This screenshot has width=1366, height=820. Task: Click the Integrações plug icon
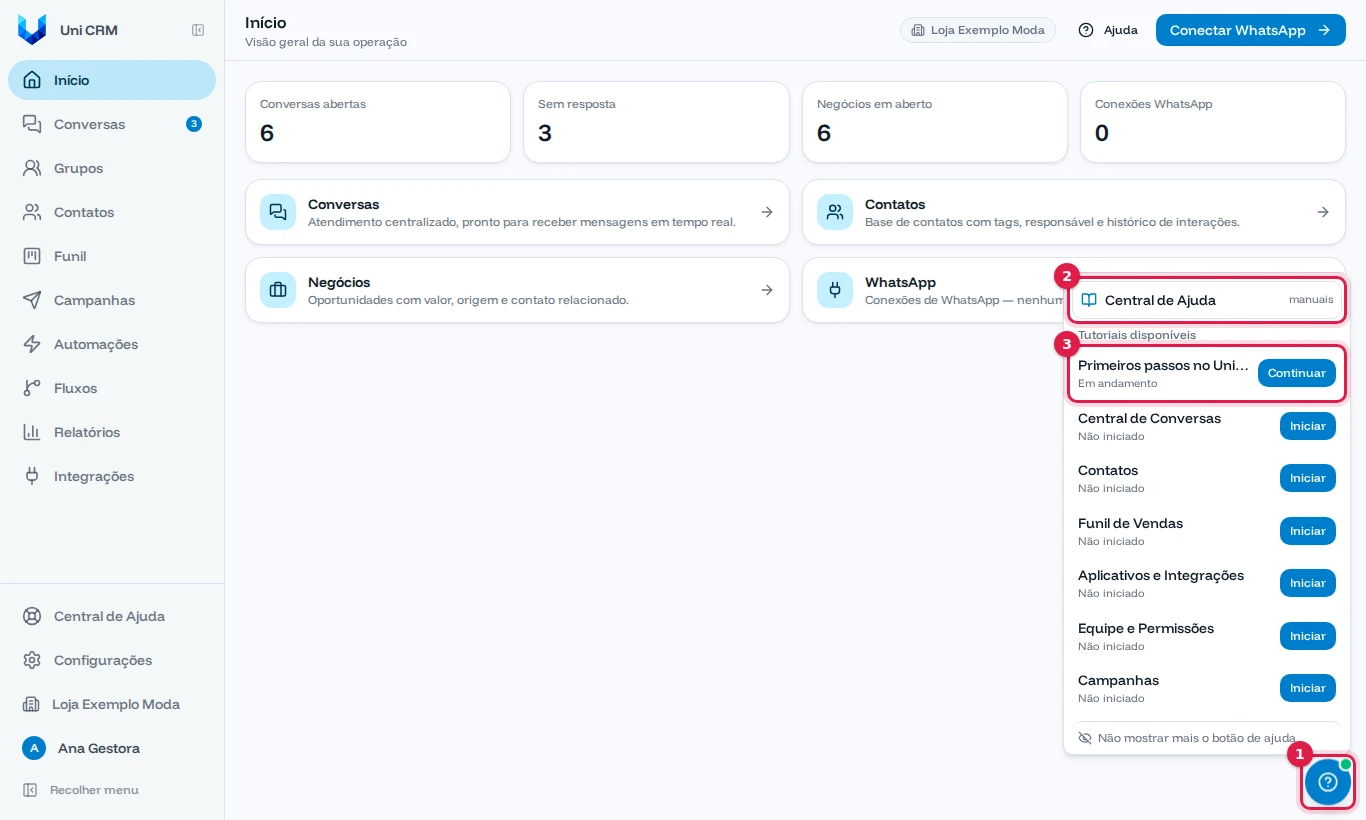click(x=32, y=476)
